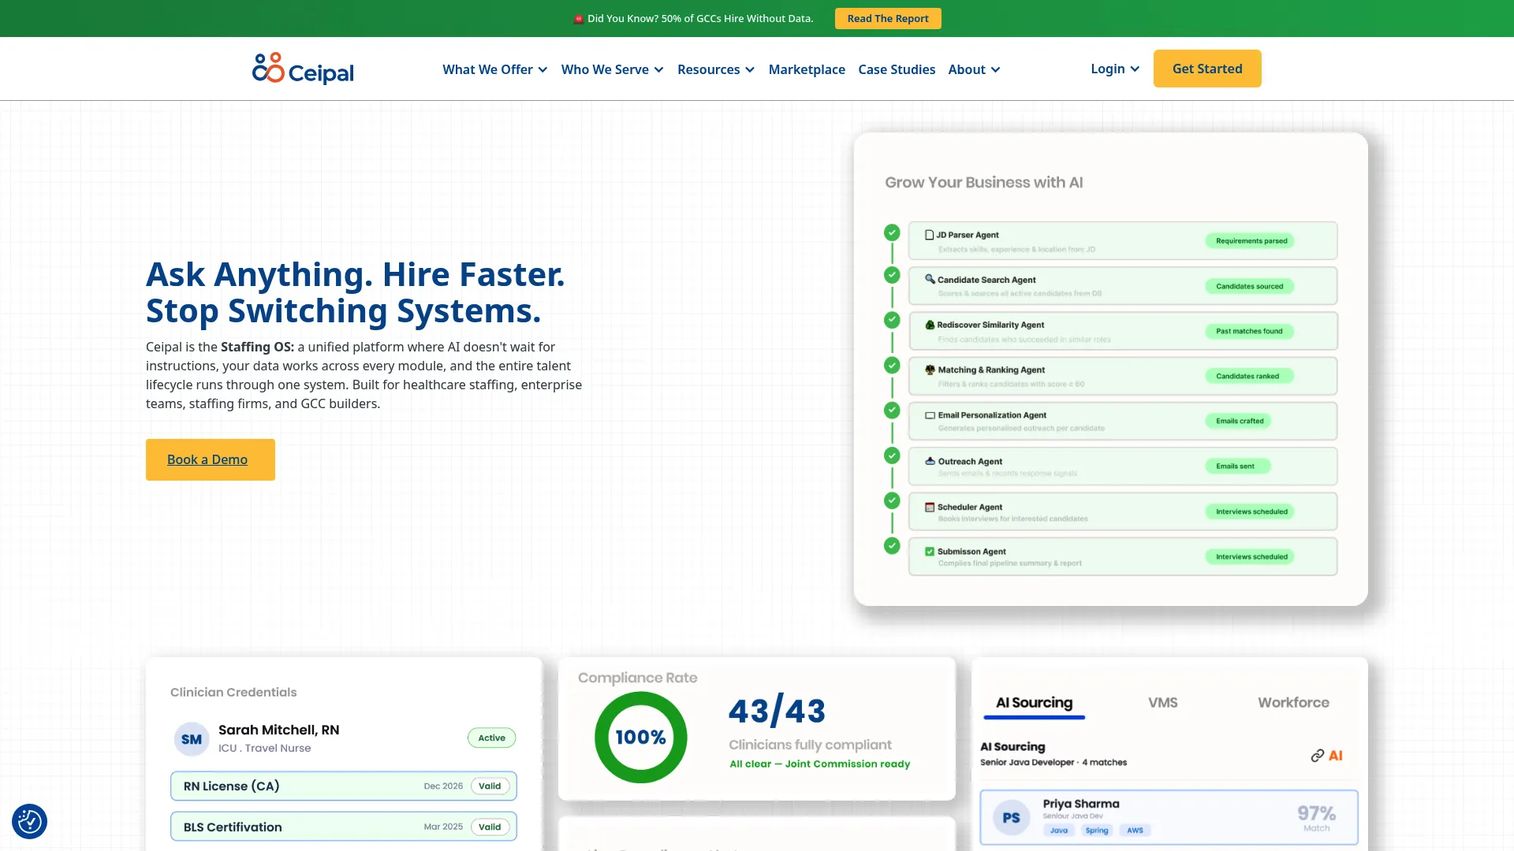Viewport: 1514px width, 851px height.
Task: Select the RN License (CA) row
Action: click(343, 786)
